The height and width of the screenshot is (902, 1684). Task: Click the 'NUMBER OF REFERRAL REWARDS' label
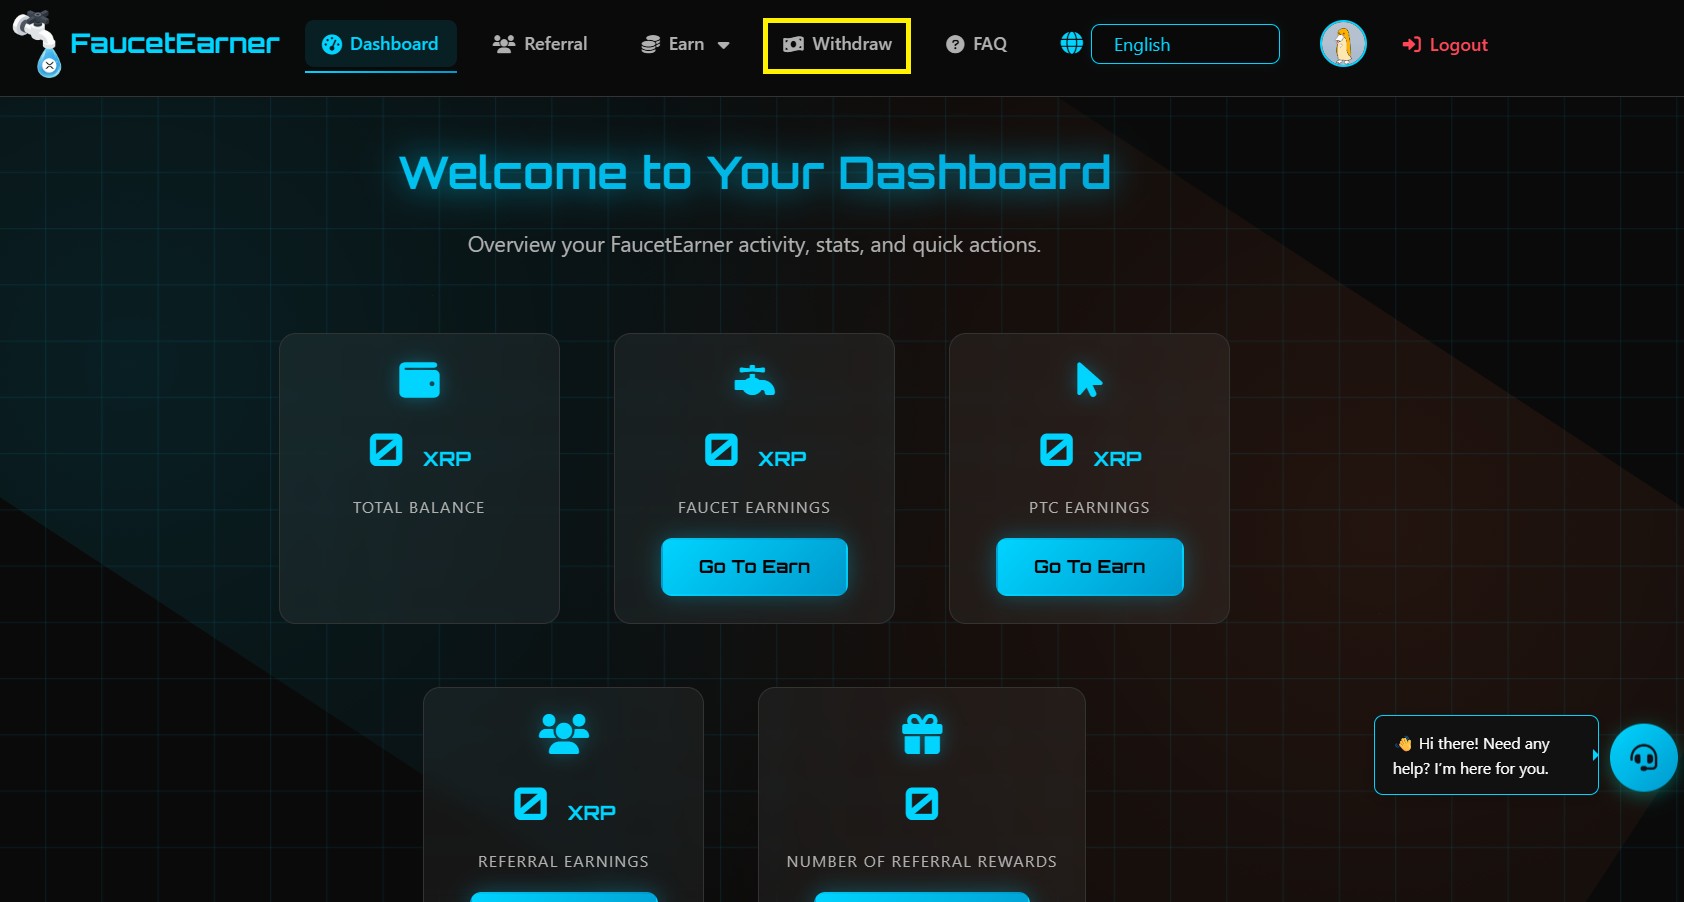[922, 862]
